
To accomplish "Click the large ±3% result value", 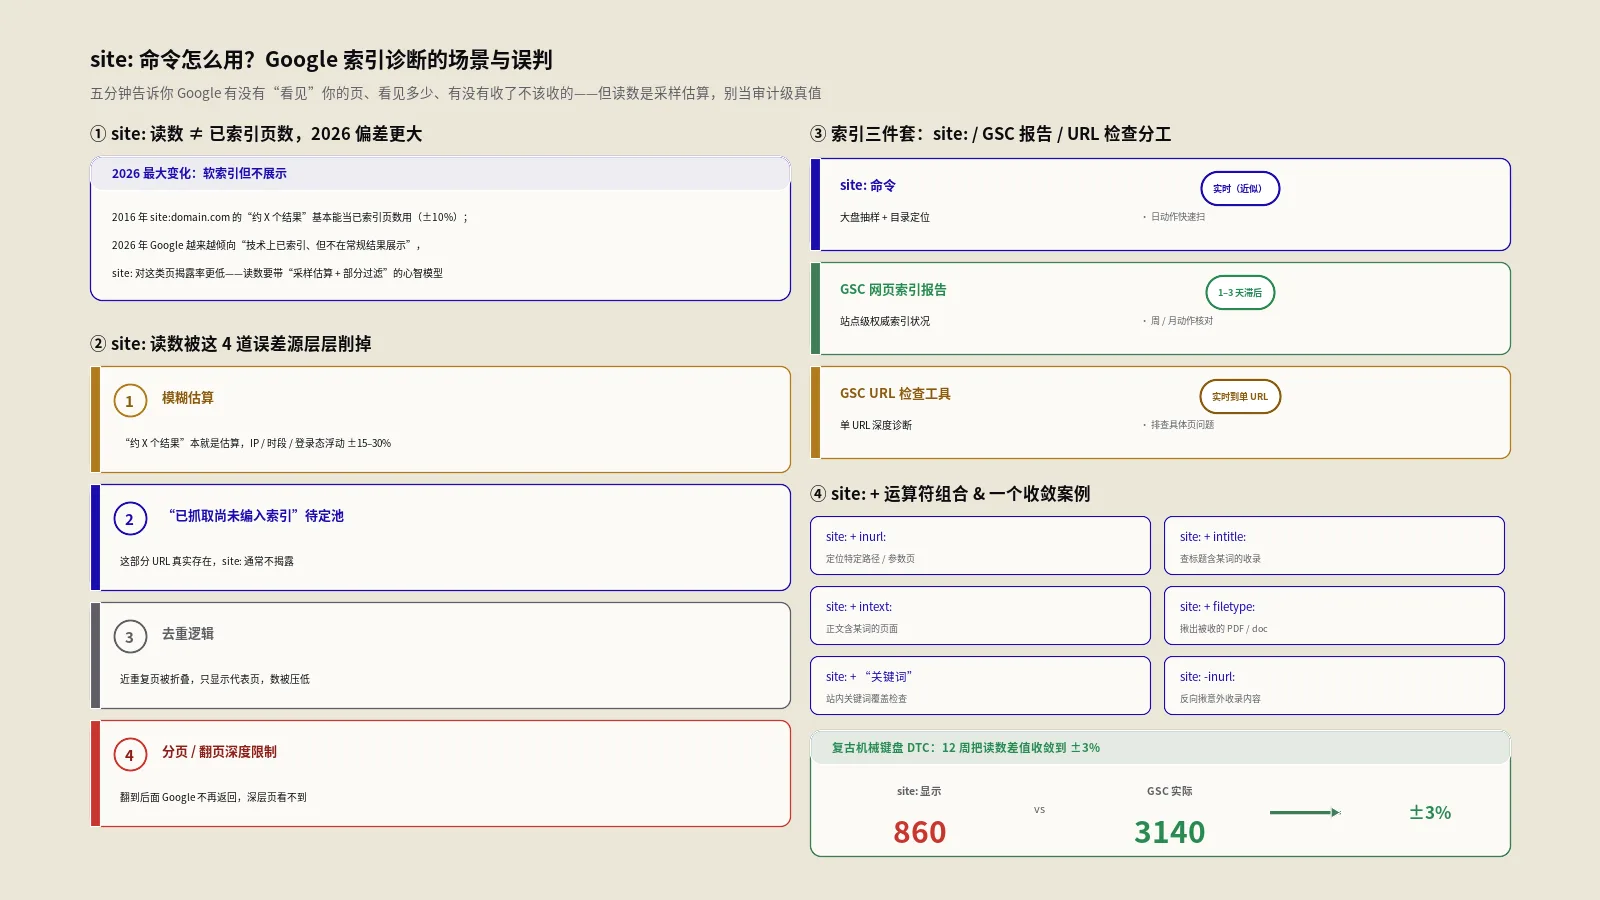I will 1430,813.
